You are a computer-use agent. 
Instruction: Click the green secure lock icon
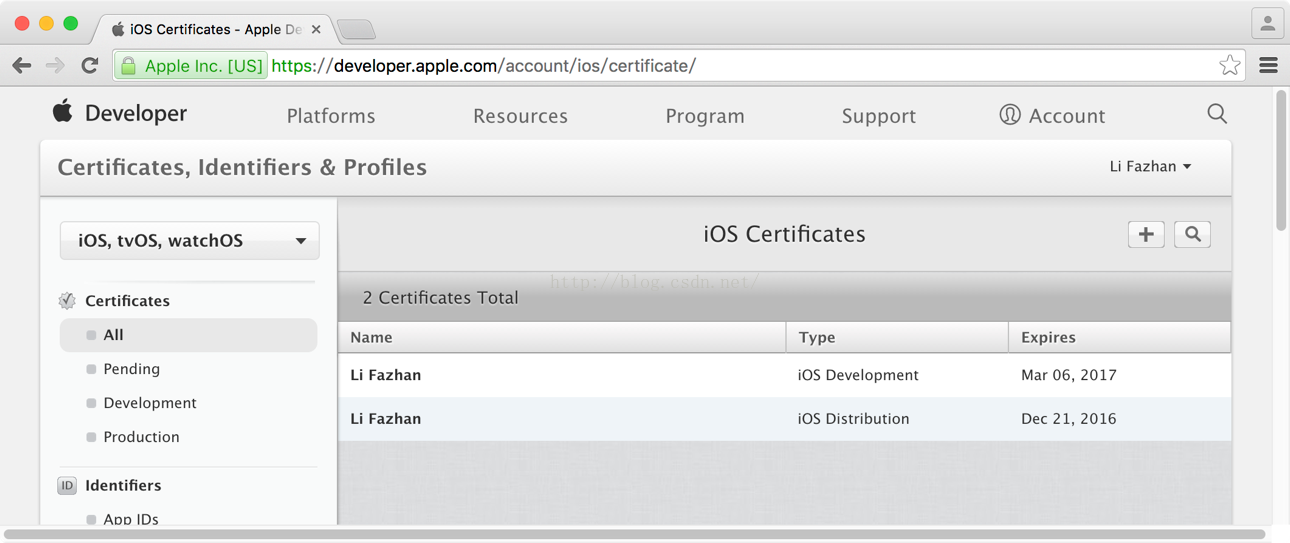click(128, 66)
